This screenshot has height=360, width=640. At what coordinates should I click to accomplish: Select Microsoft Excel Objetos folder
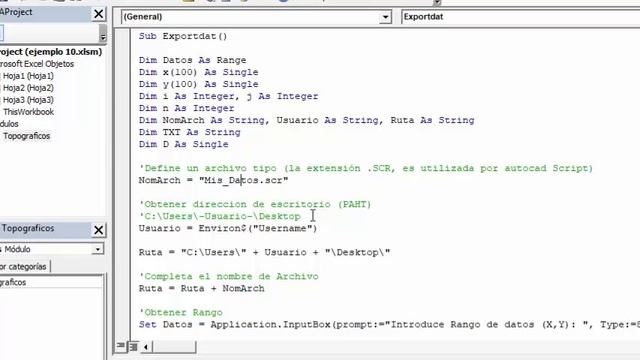tap(37, 64)
